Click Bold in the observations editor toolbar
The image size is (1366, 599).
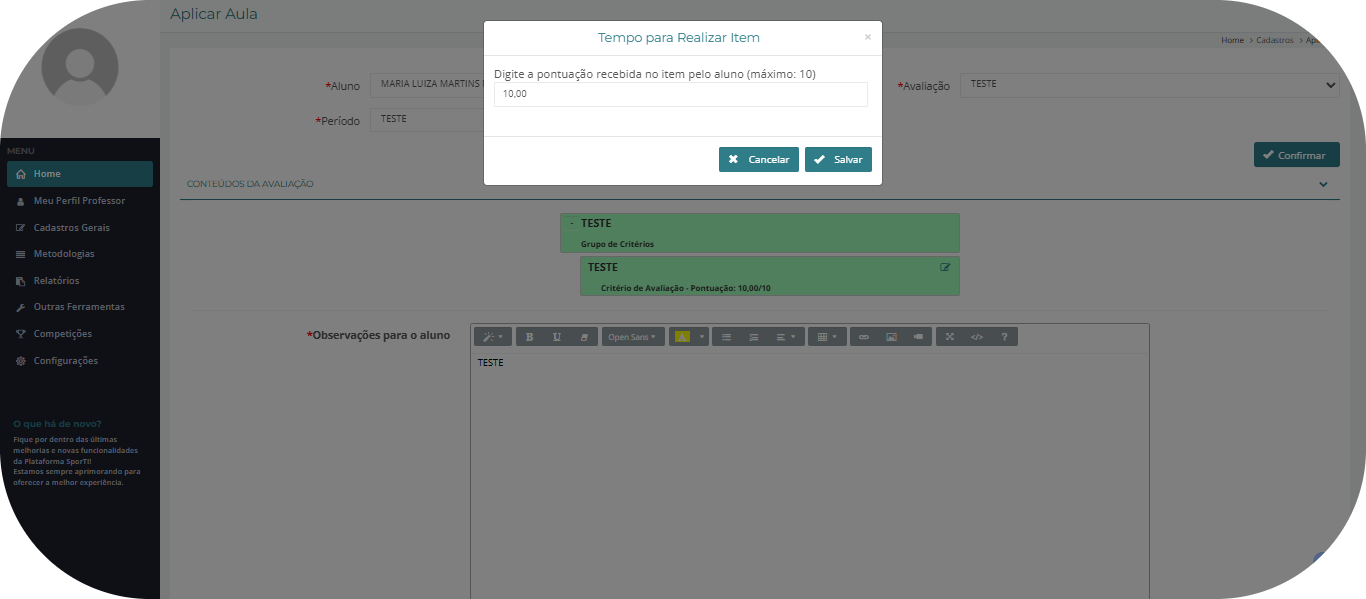click(530, 337)
